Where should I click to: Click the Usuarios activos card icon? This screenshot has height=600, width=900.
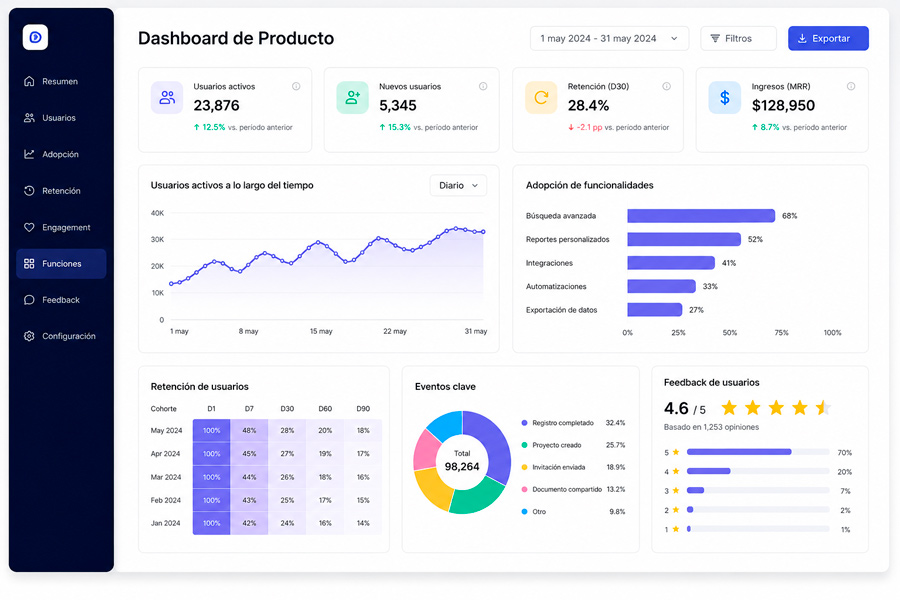pos(167,98)
